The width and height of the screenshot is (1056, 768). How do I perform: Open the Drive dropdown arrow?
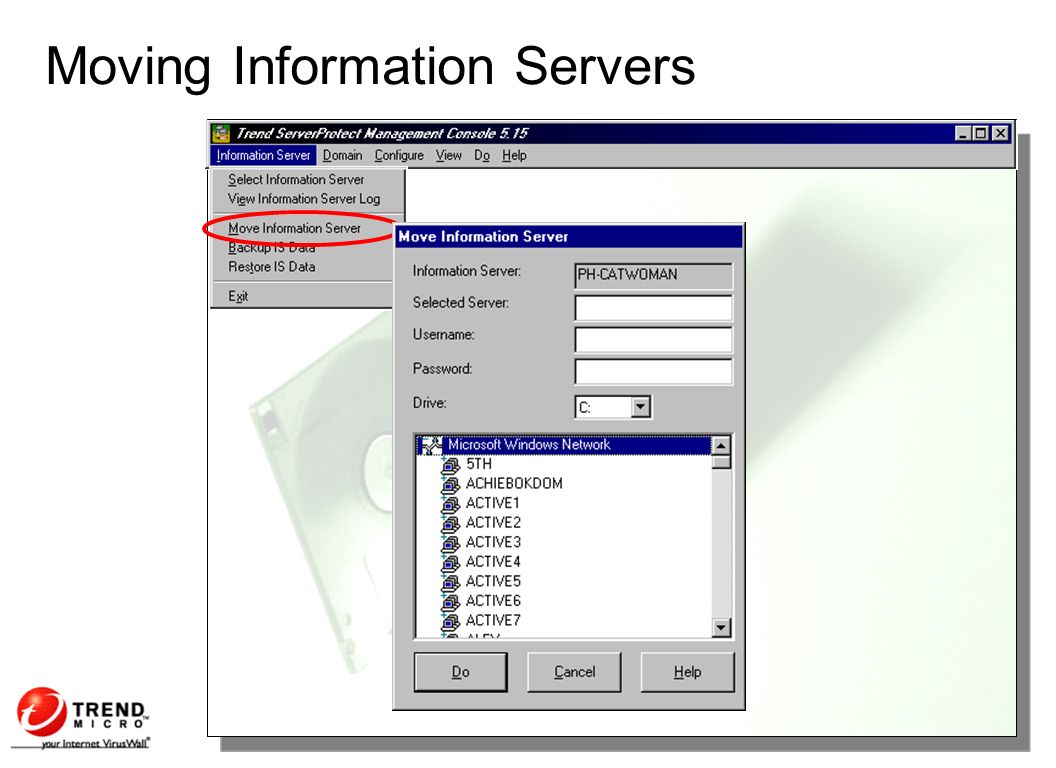pos(640,407)
